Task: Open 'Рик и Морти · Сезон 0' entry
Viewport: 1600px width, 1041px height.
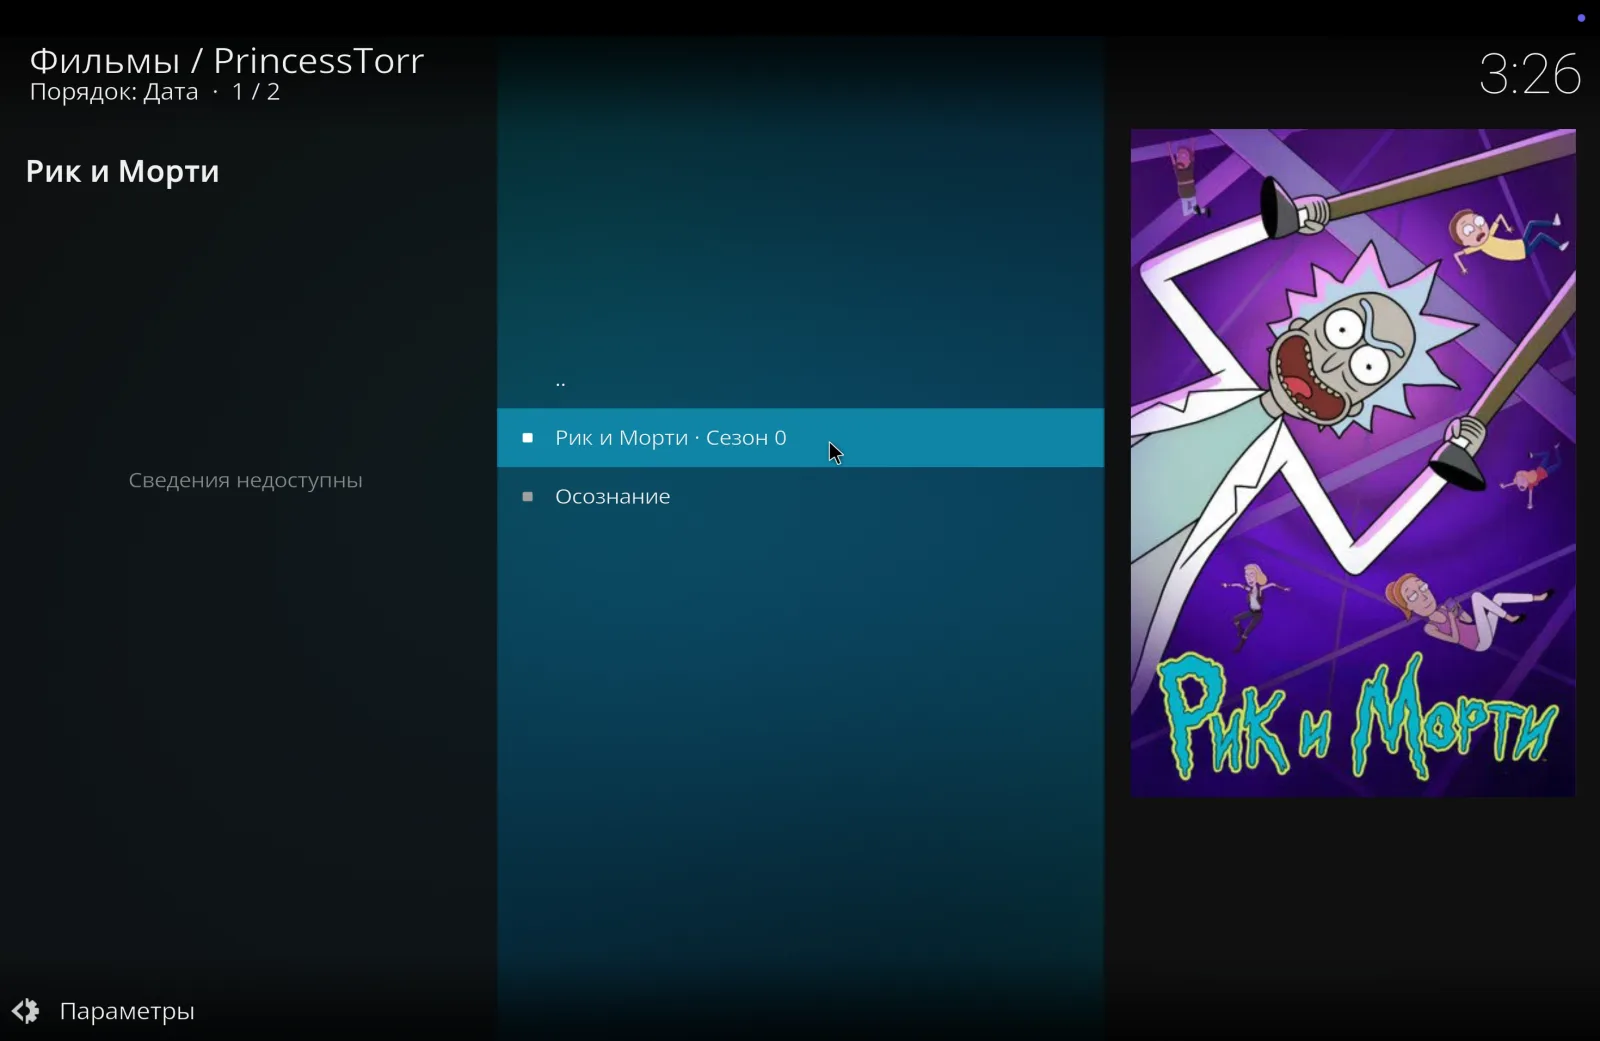Action: (800, 438)
